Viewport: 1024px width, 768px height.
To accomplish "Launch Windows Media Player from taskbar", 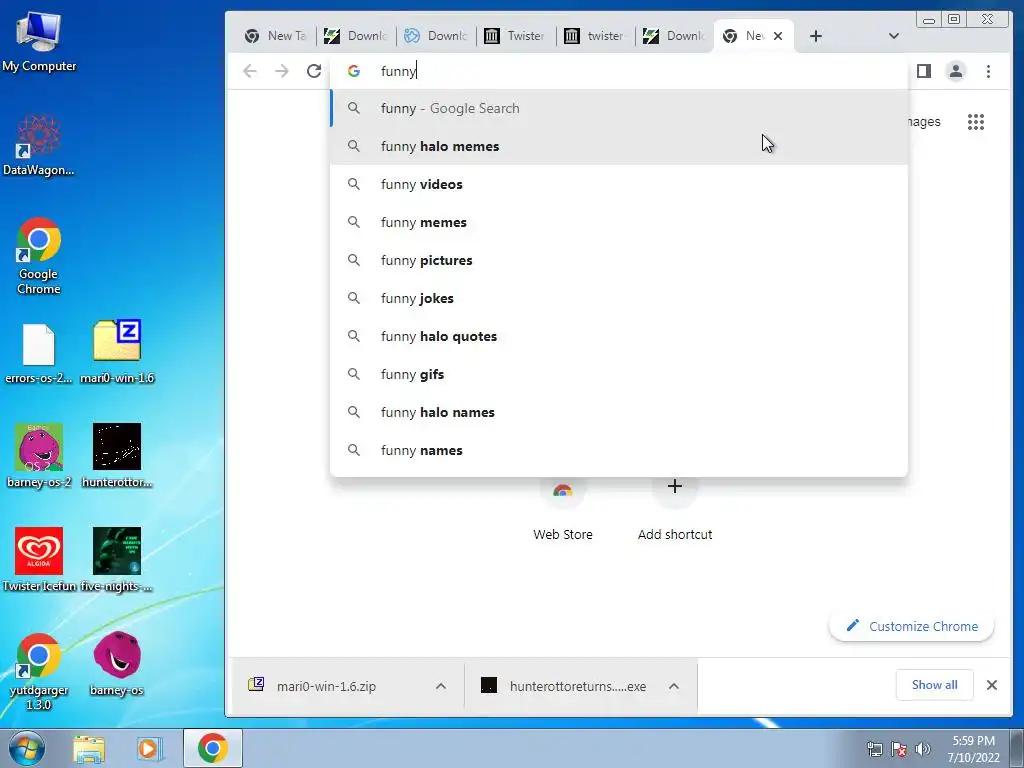I will [x=149, y=748].
